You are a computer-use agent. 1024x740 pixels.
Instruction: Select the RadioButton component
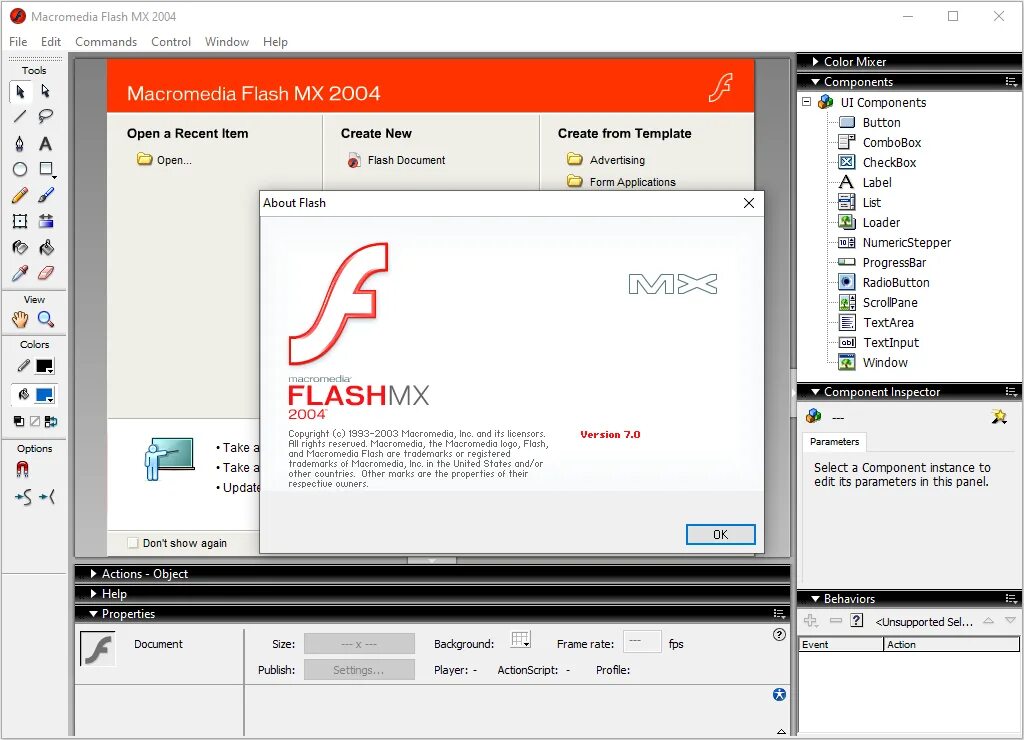click(x=884, y=282)
